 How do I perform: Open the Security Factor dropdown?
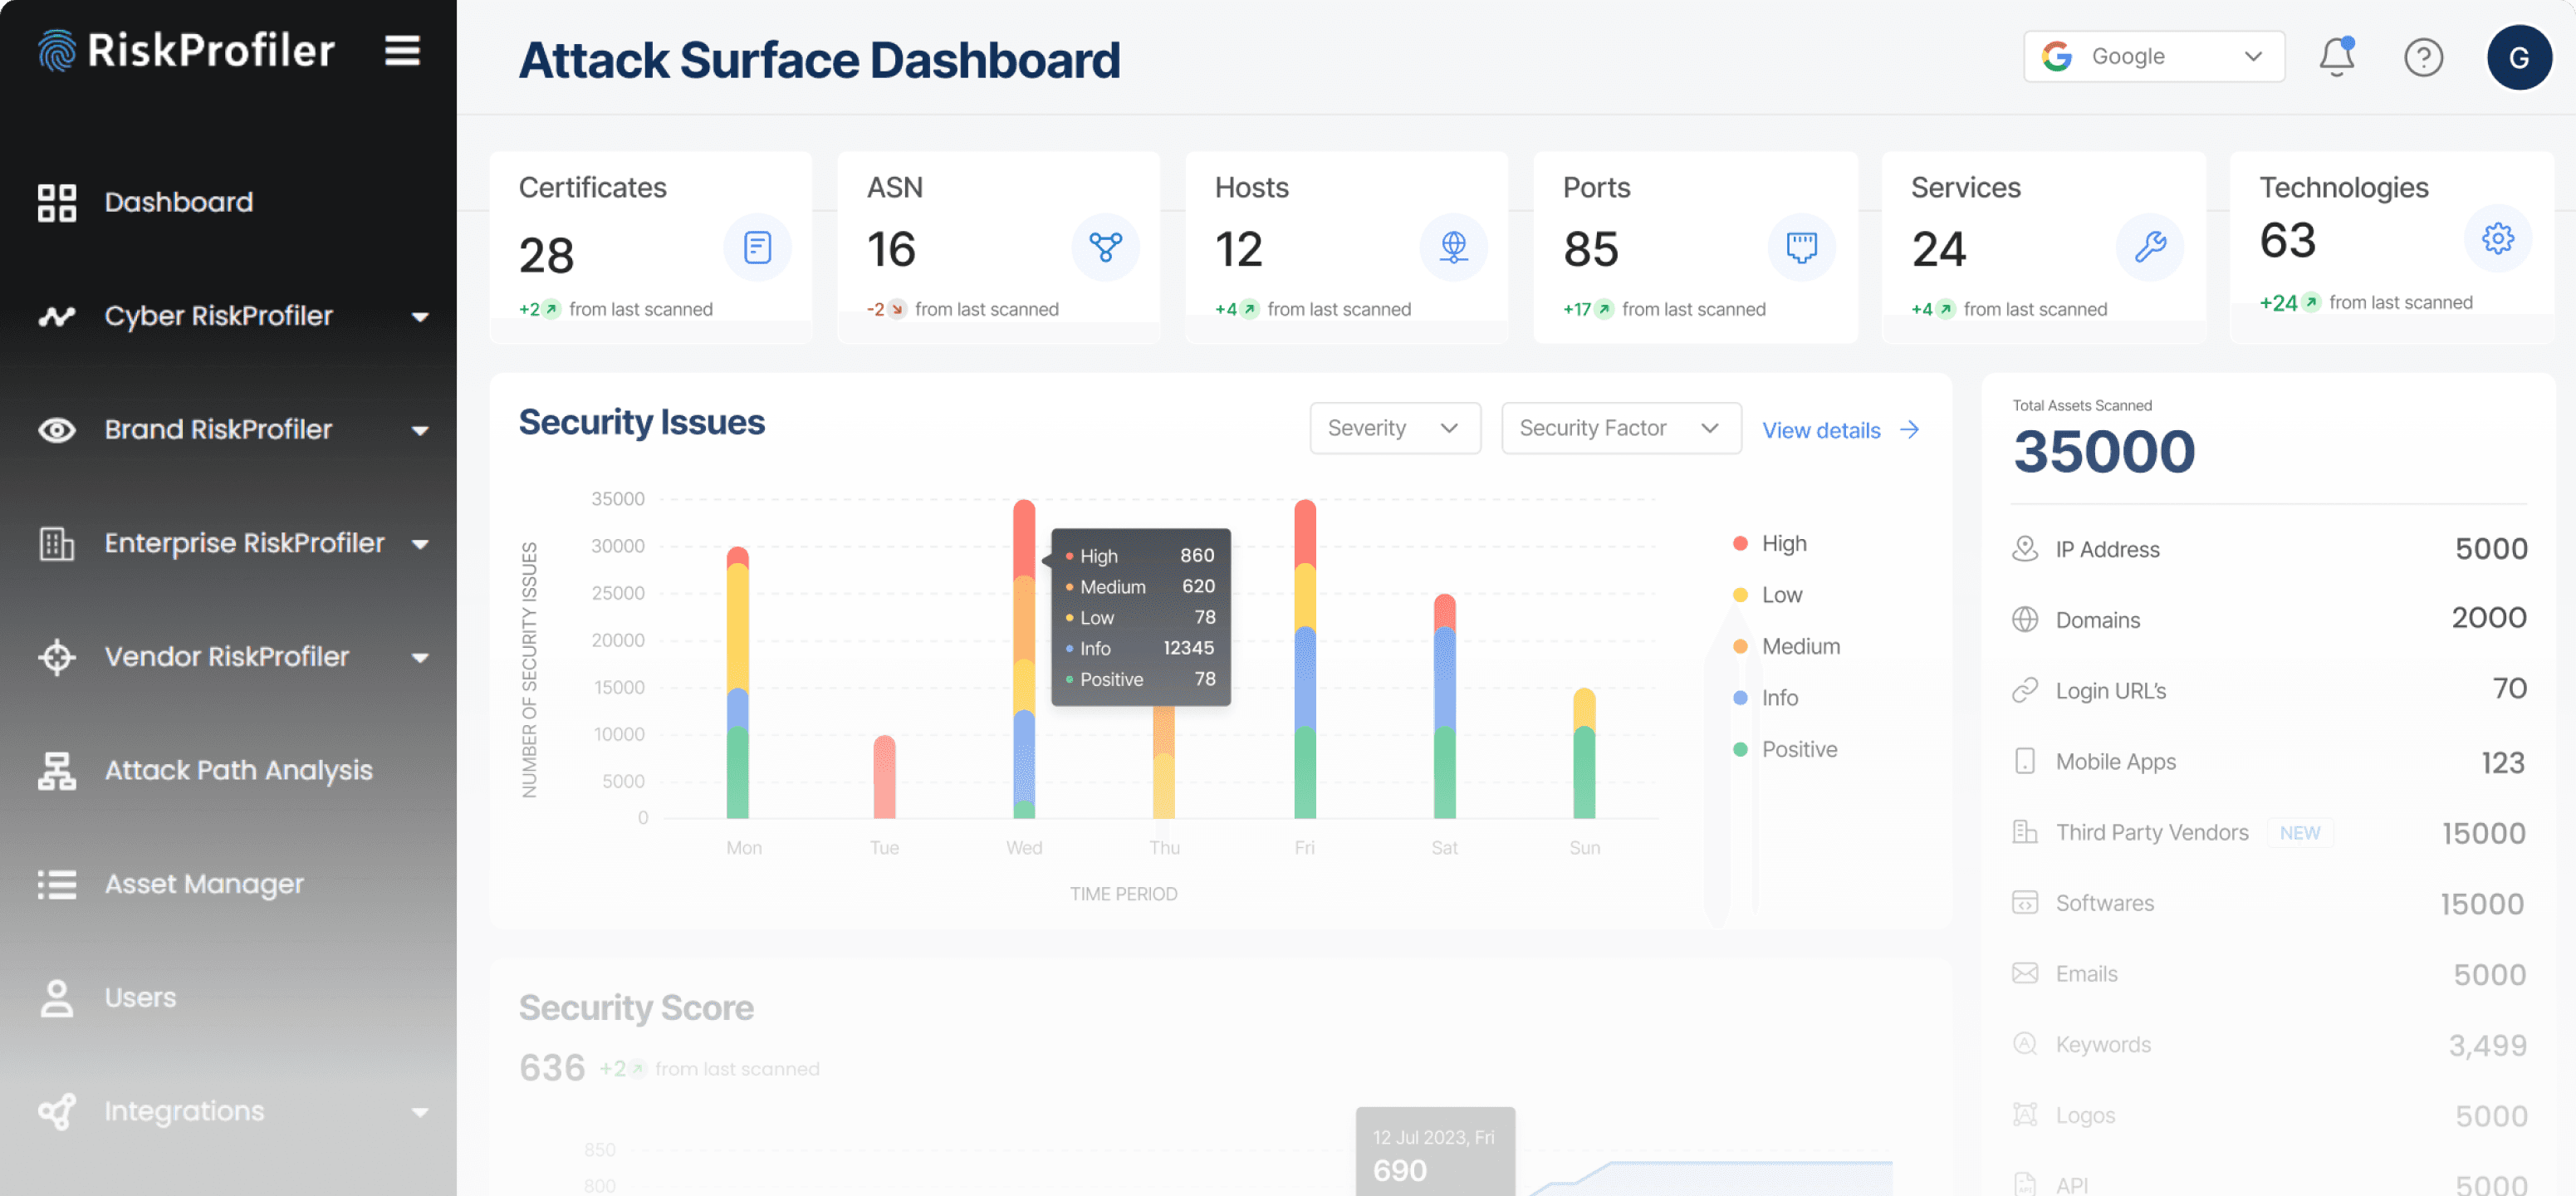pyautogui.click(x=1620, y=428)
